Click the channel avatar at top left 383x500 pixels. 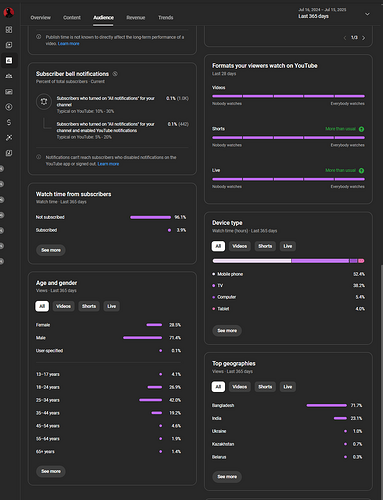9,13
